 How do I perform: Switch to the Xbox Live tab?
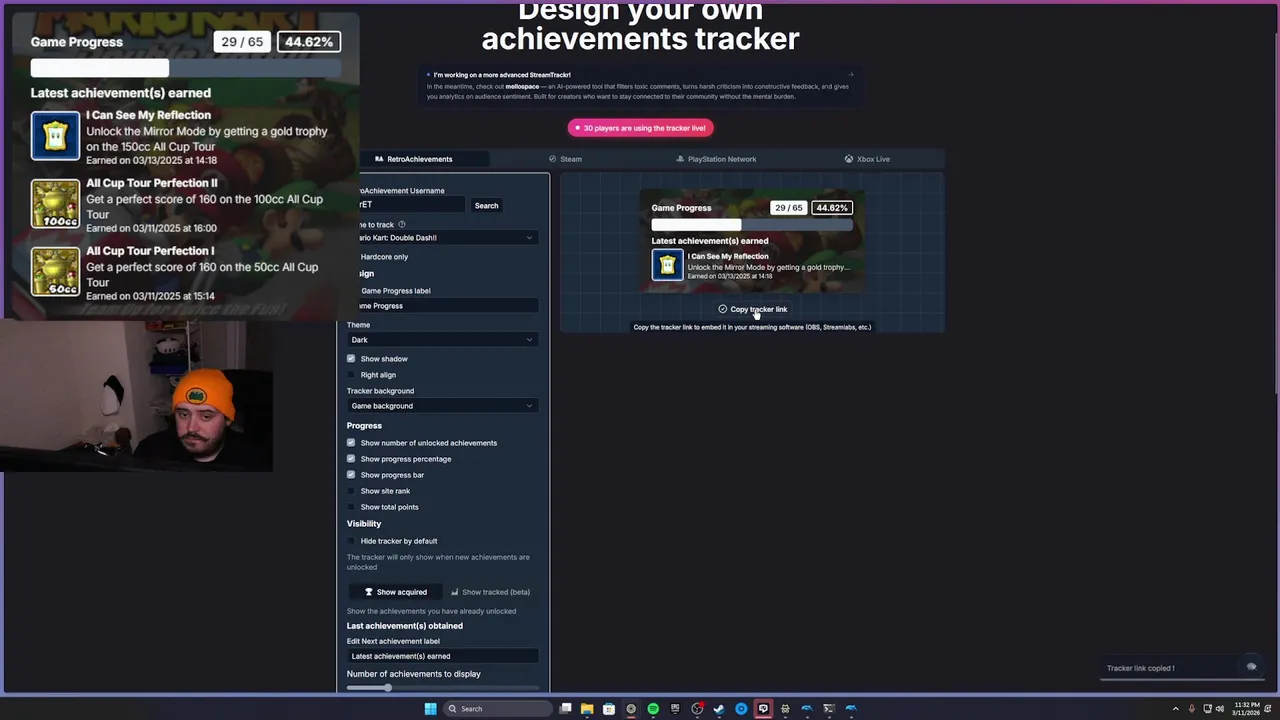[x=867, y=159]
